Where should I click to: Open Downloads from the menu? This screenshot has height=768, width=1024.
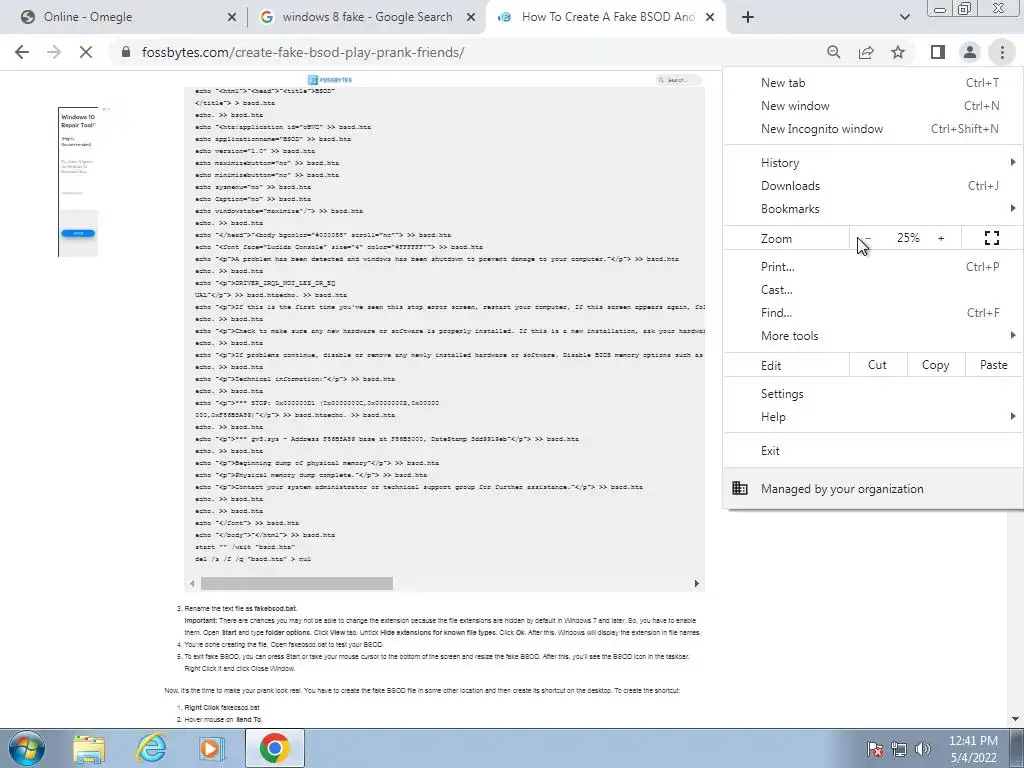coord(873,185)
